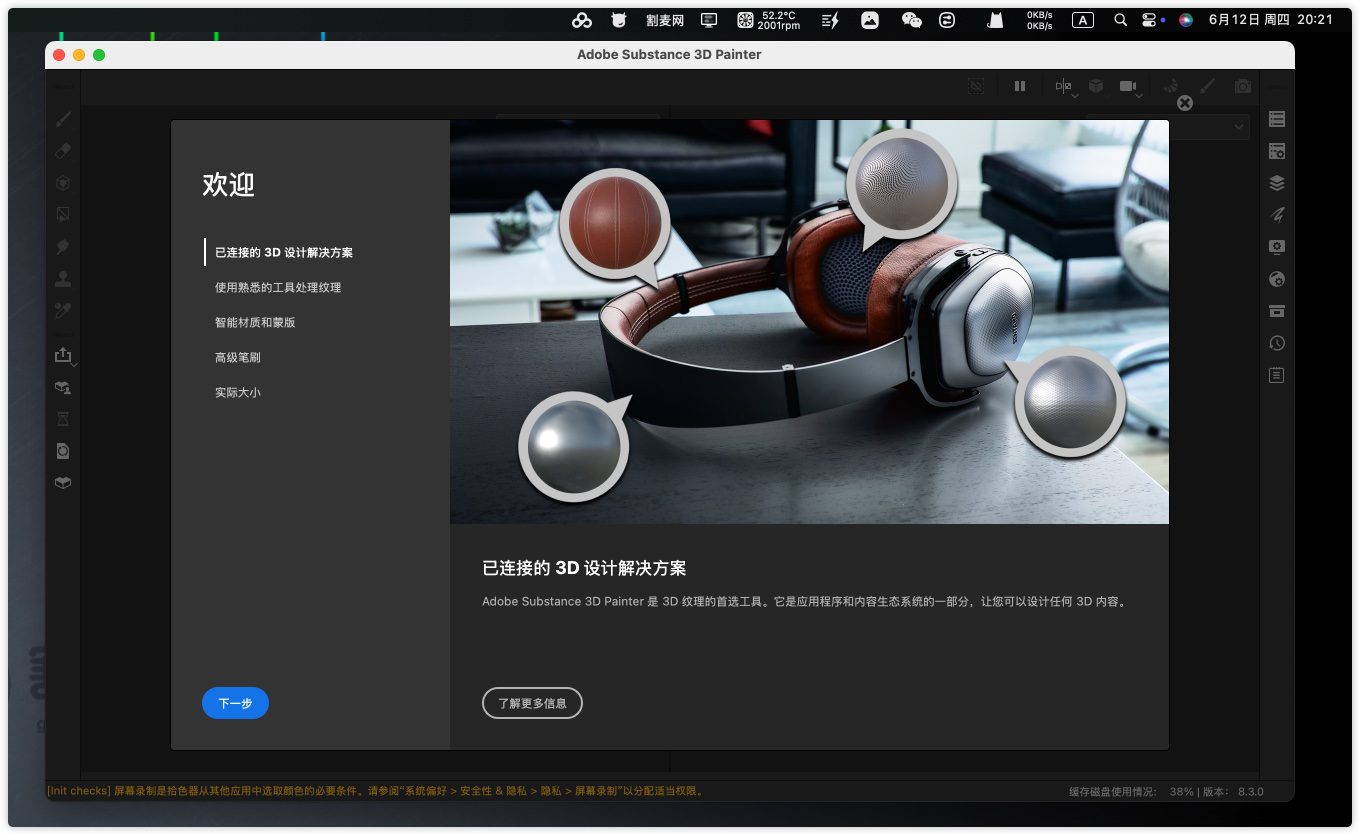Viewport: 1360px width, 835px height.
Task: Click the '[Init checks]' warning message in status bar
Action: [376, 791]
